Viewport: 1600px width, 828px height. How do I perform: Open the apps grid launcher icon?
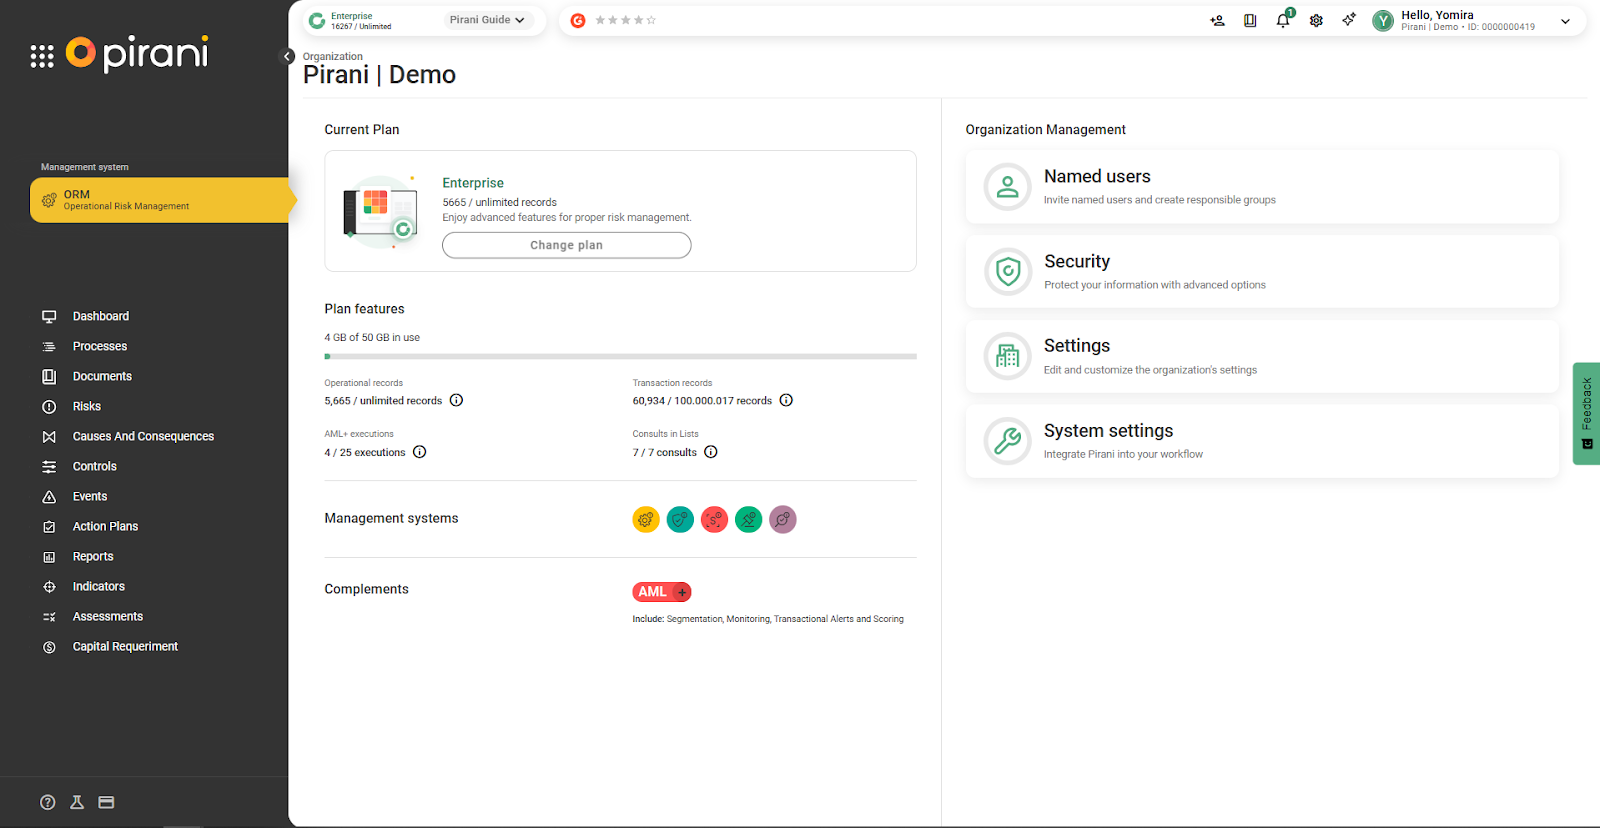pyautogui.click(x=42, y=56)
